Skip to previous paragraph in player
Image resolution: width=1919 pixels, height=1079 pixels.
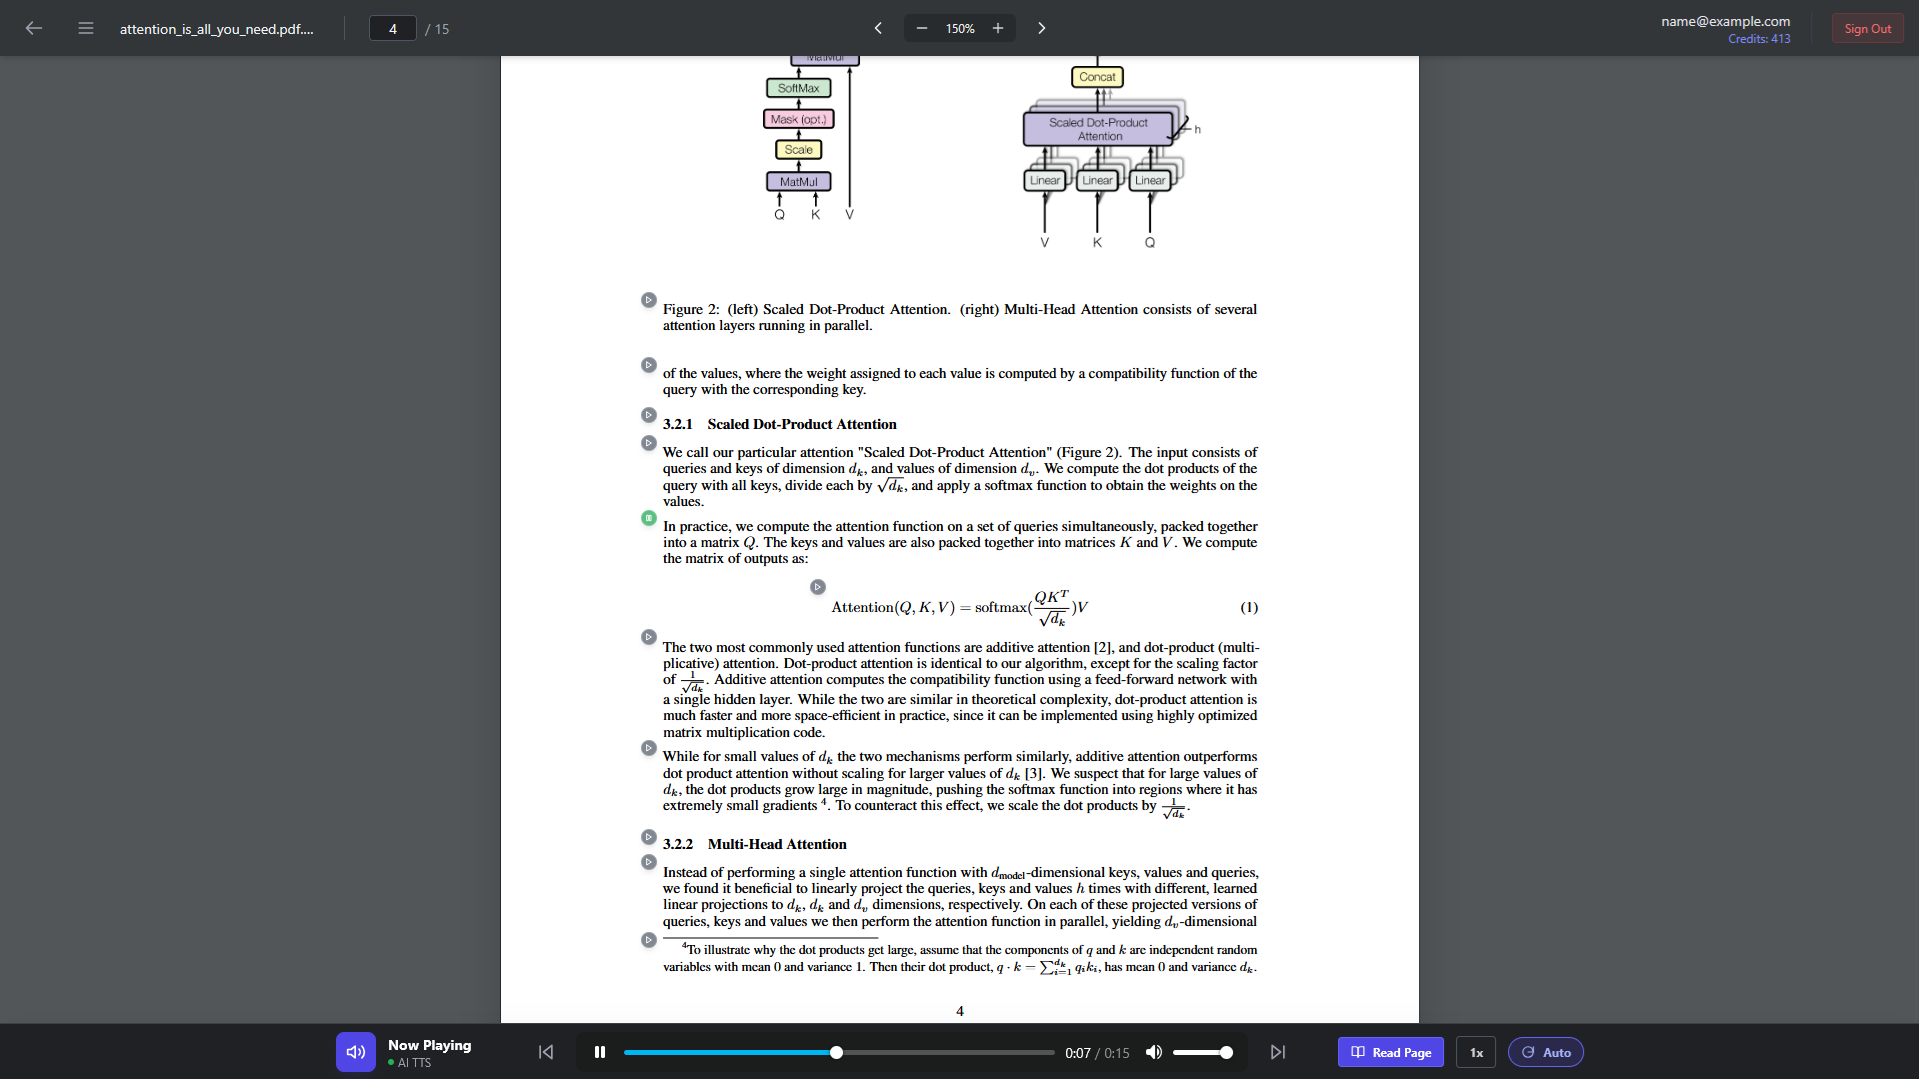pyautogui.click(x=546, y=1052)
